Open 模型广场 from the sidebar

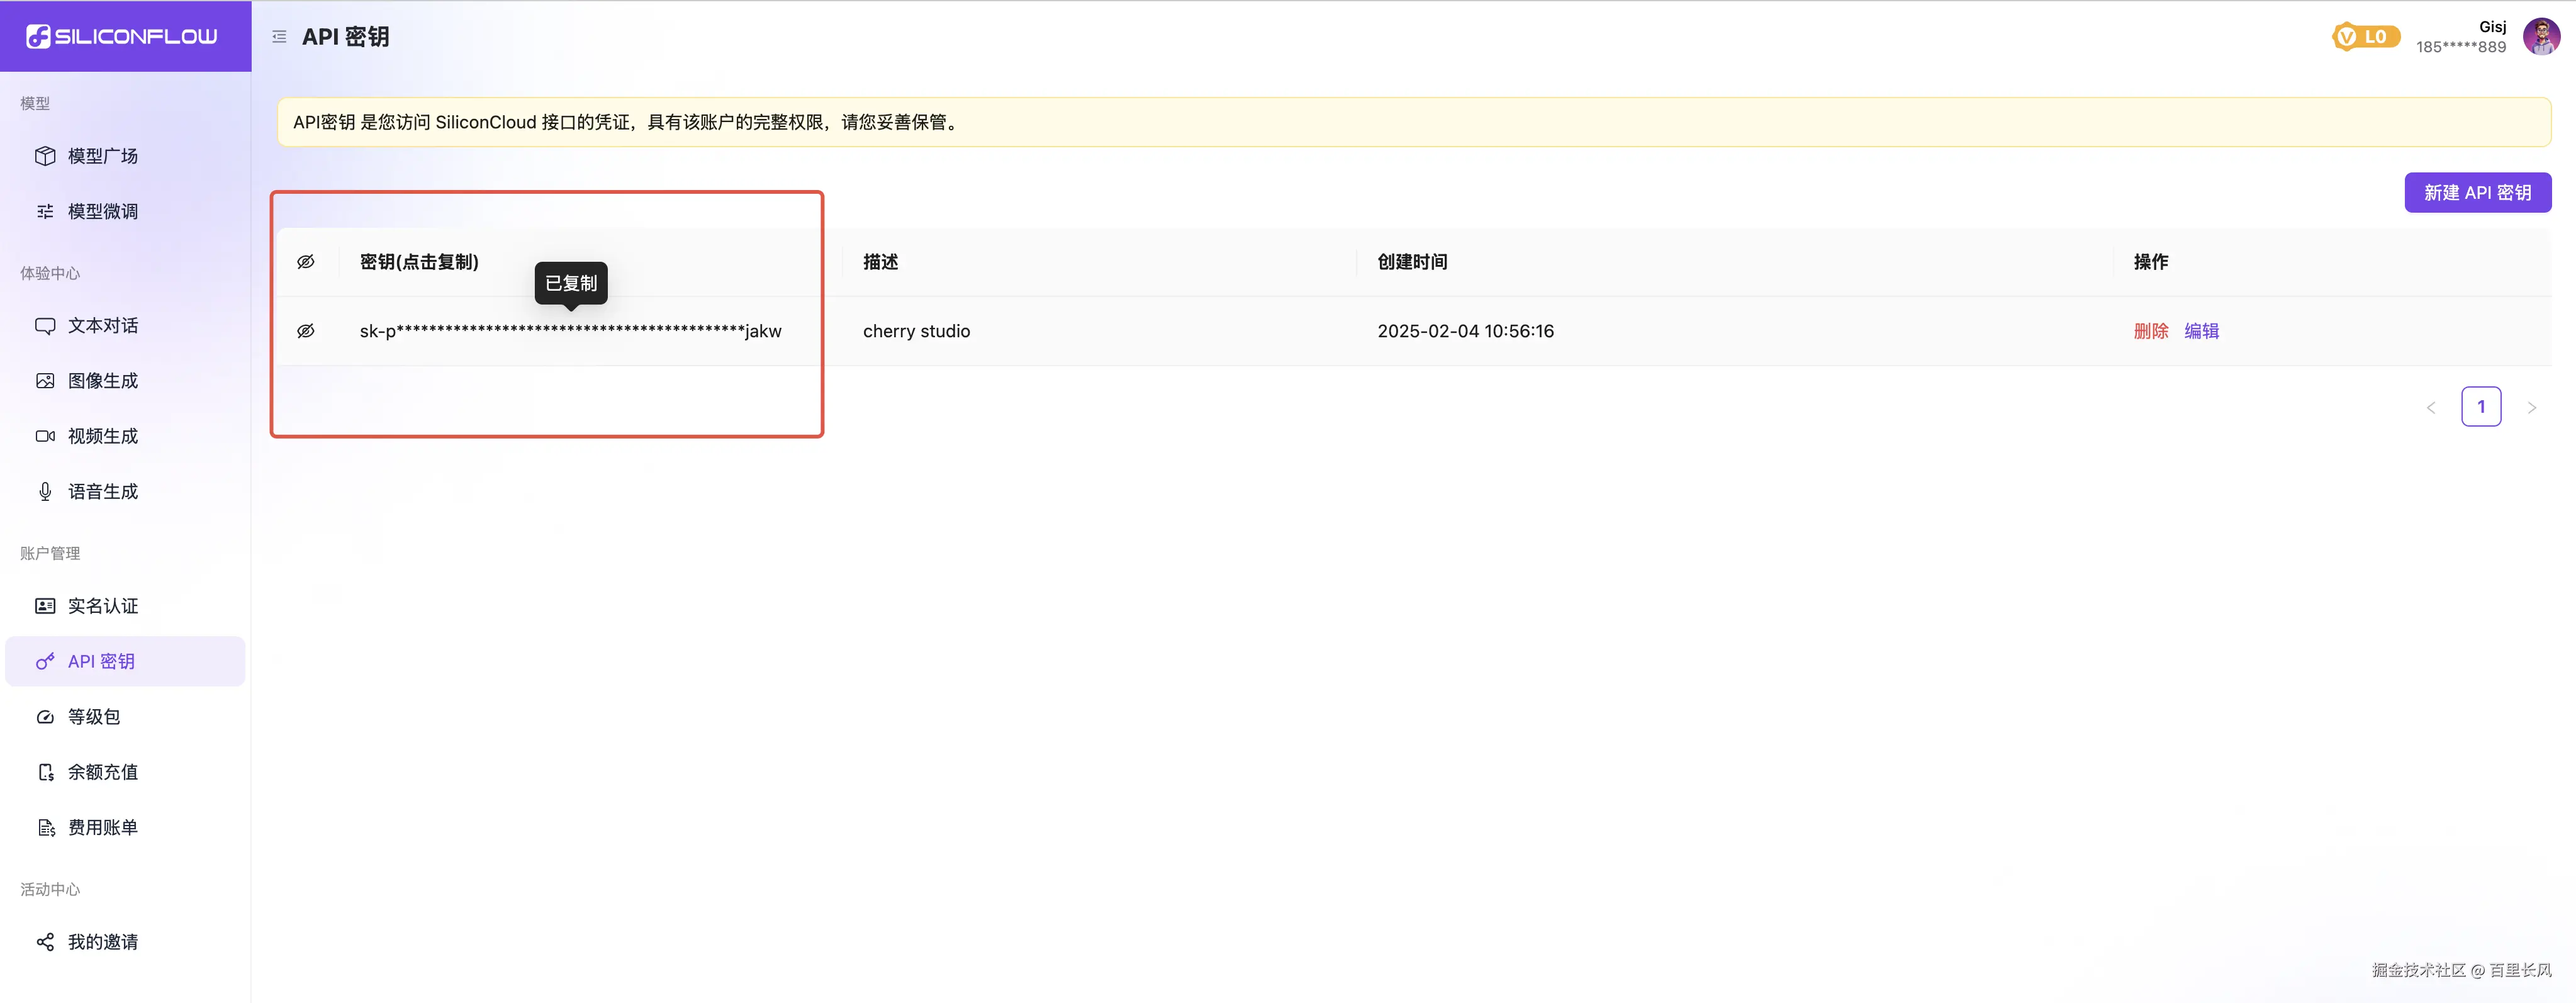tap(102, 156)
